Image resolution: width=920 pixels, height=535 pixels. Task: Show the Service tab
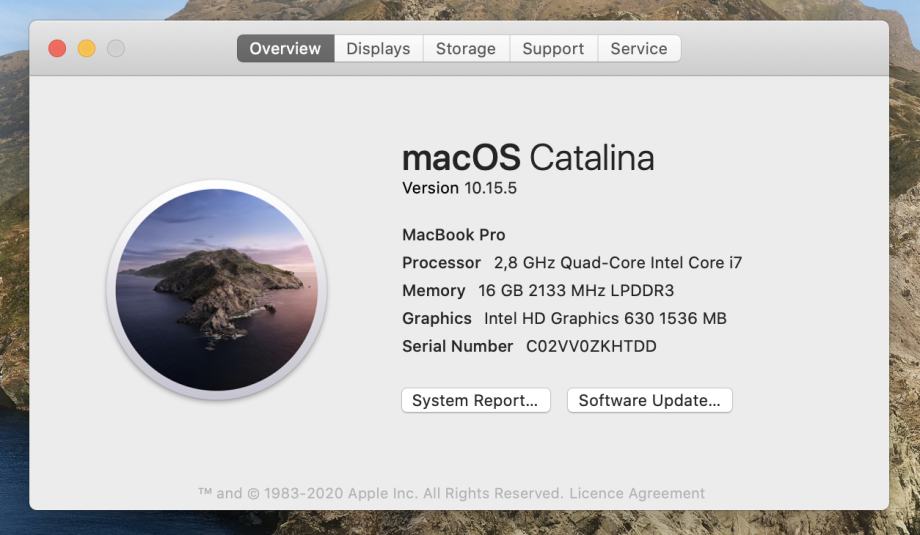638,49
